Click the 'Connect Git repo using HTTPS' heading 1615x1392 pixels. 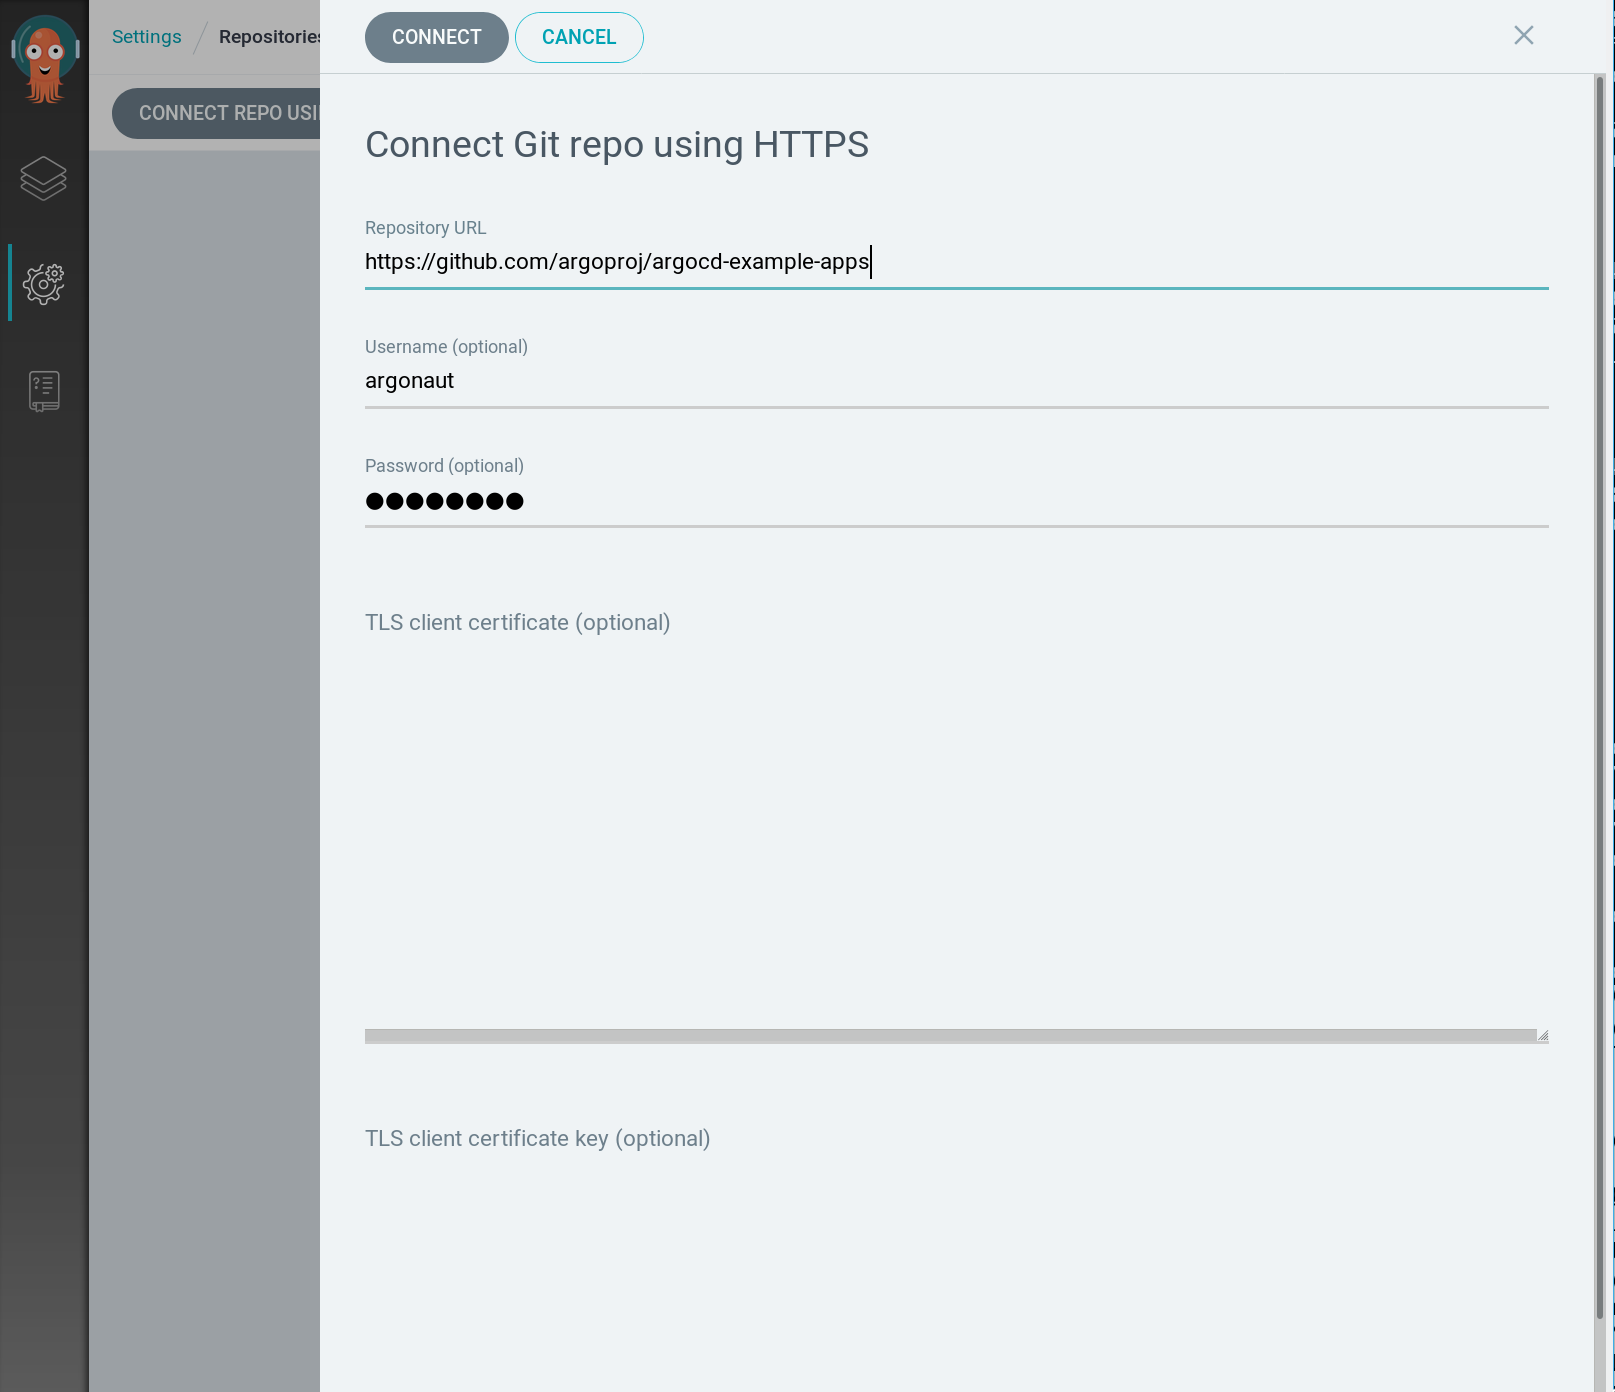click(x=616, y=145)
